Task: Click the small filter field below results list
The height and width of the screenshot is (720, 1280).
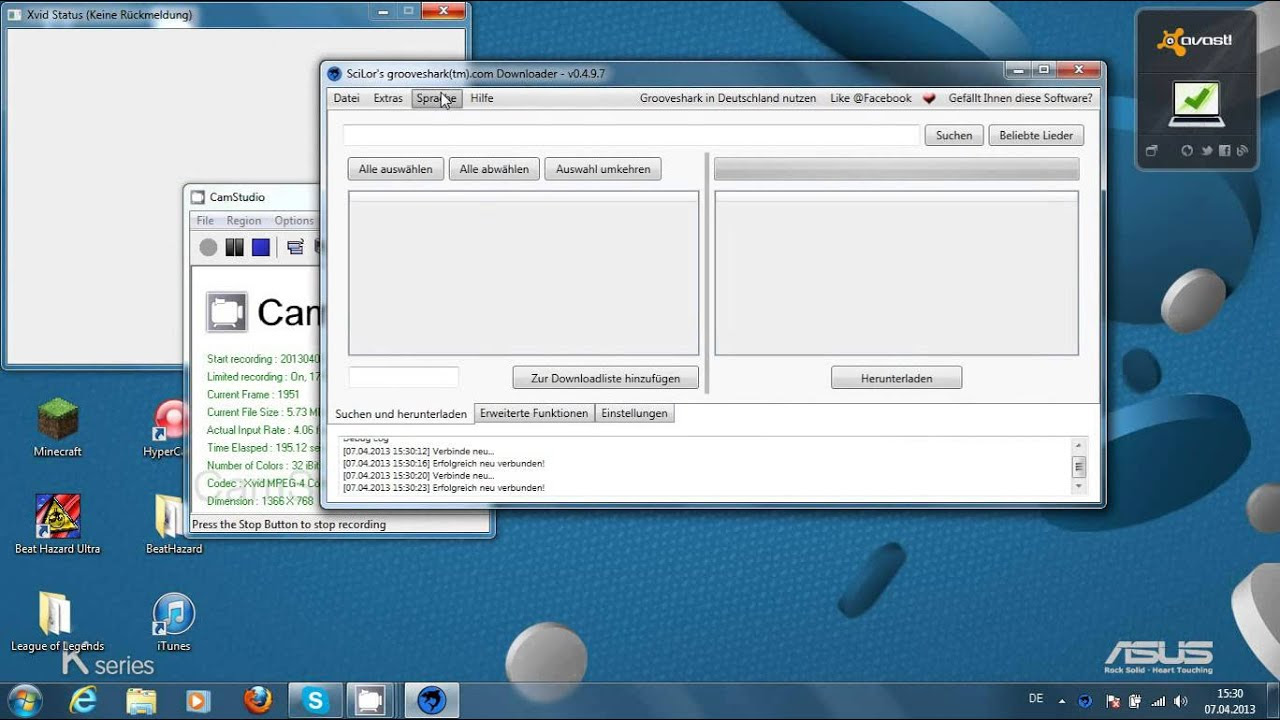Action: pos(403,377)
